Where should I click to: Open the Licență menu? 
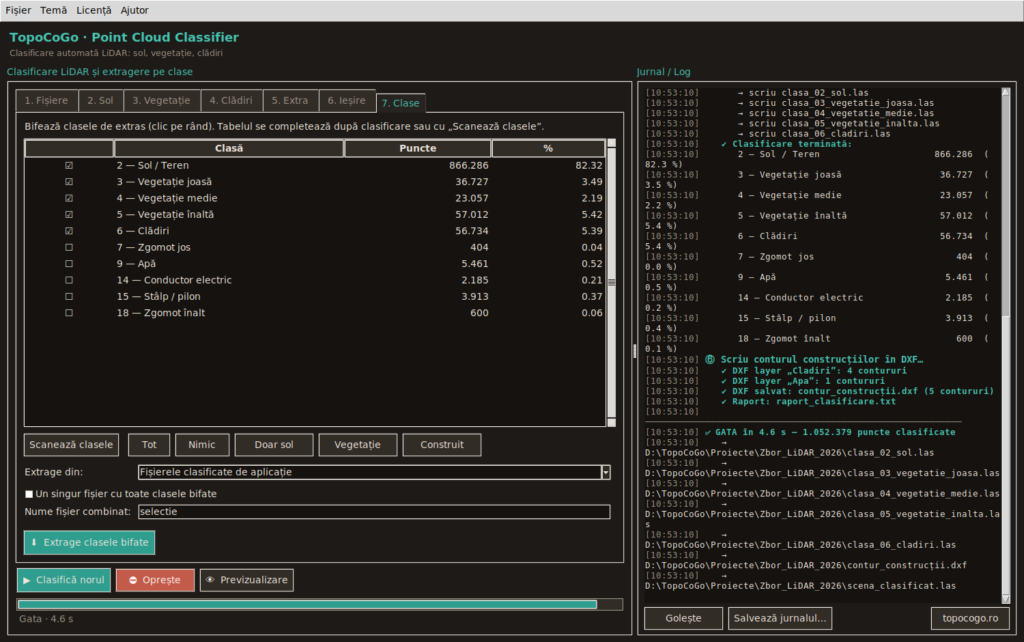click(93, 10)
